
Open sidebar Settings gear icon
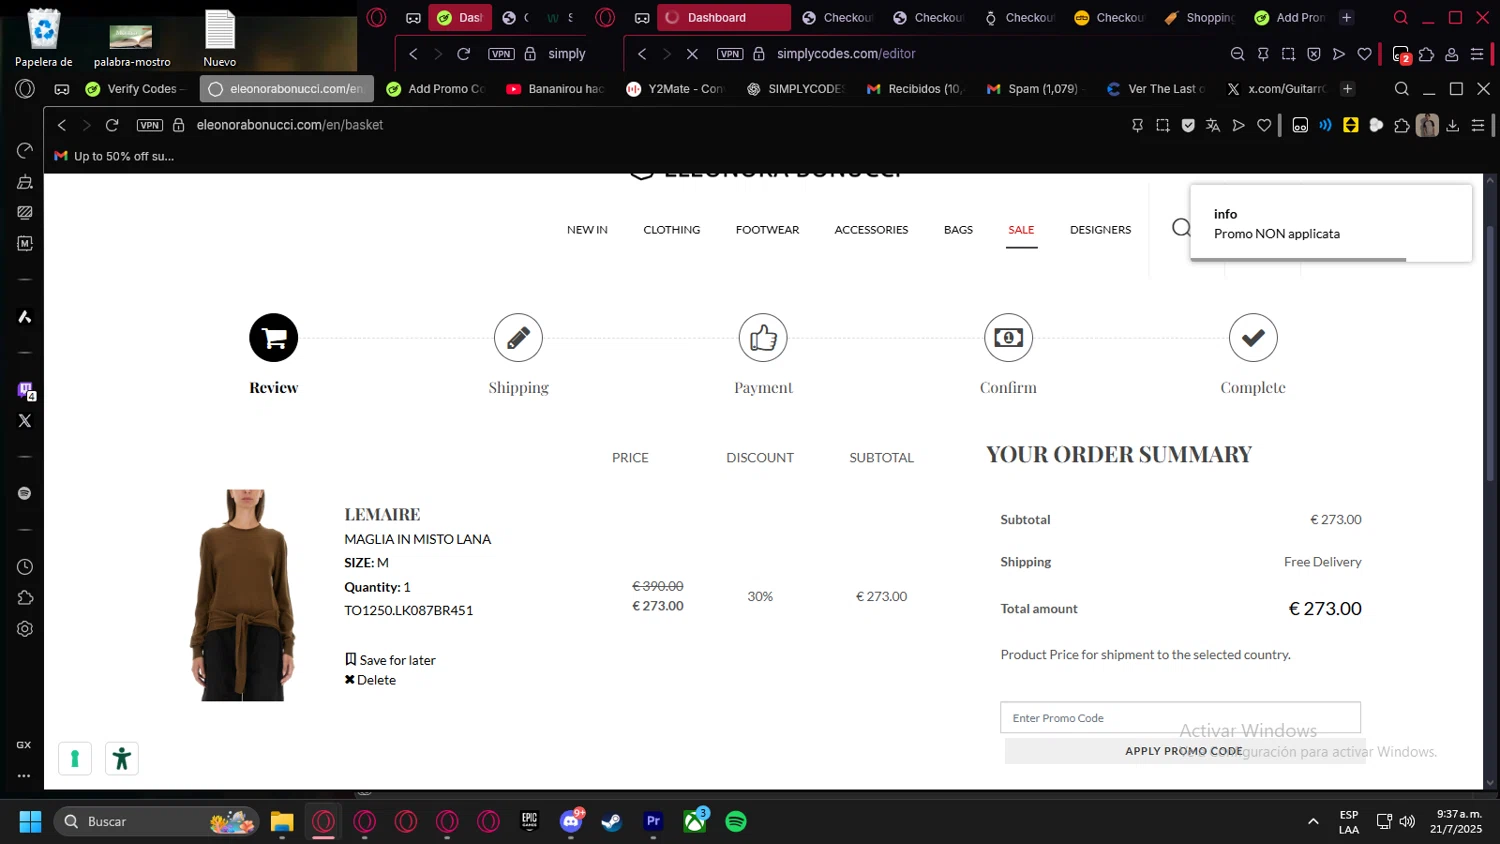tap(25, 629)
